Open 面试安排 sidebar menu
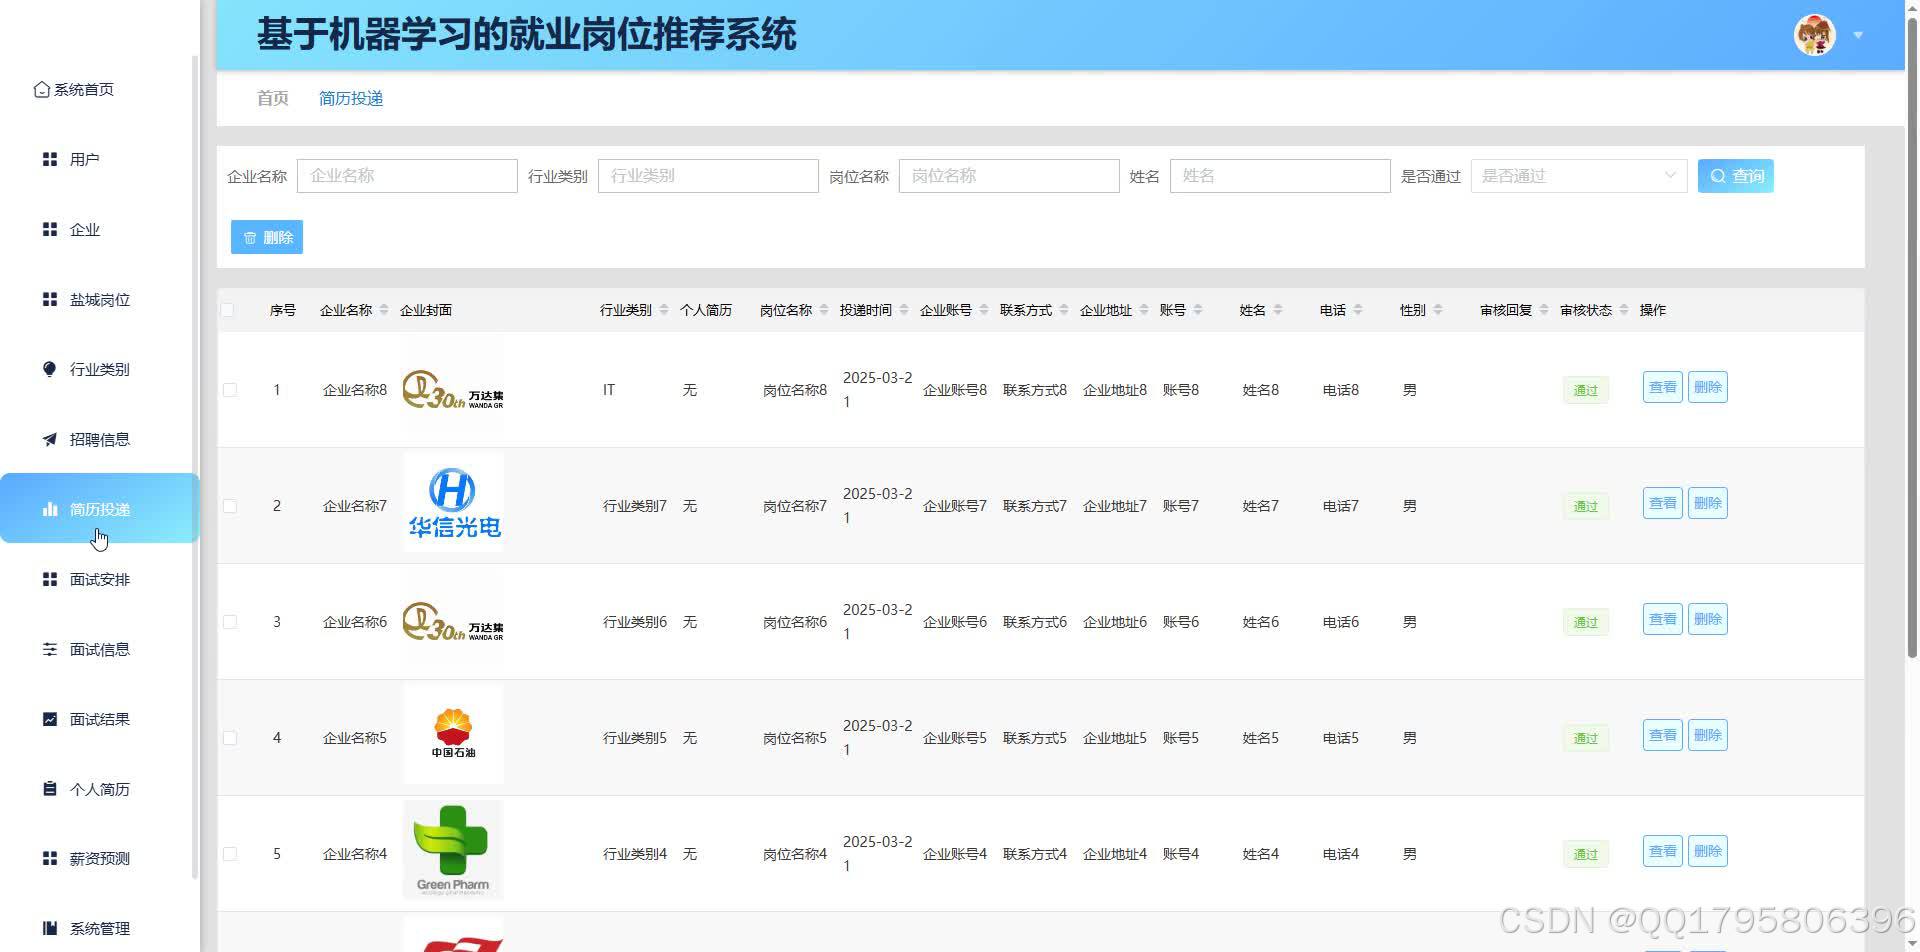The image size is (1920, 952). 100,579
